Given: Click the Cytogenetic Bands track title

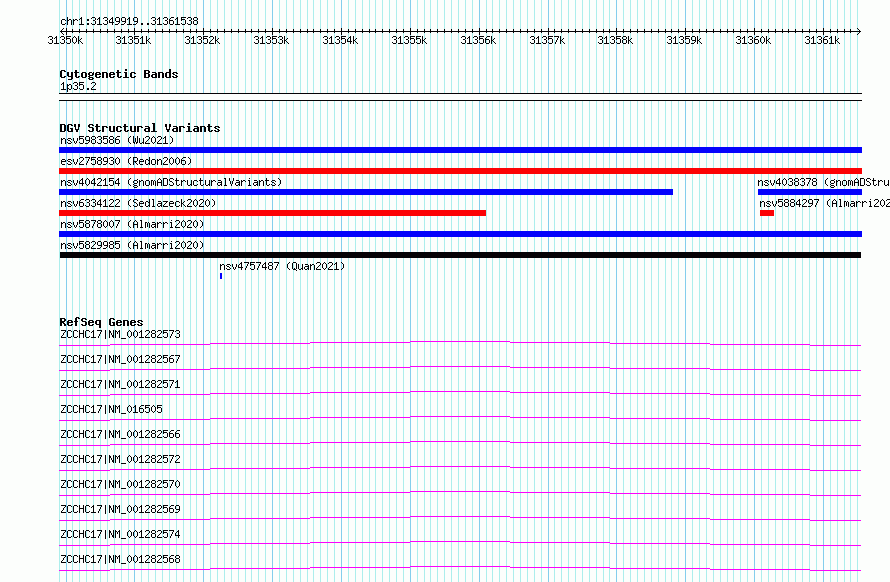Looking at the screenshot, I should pyautogui.click(x=119, y=74).
